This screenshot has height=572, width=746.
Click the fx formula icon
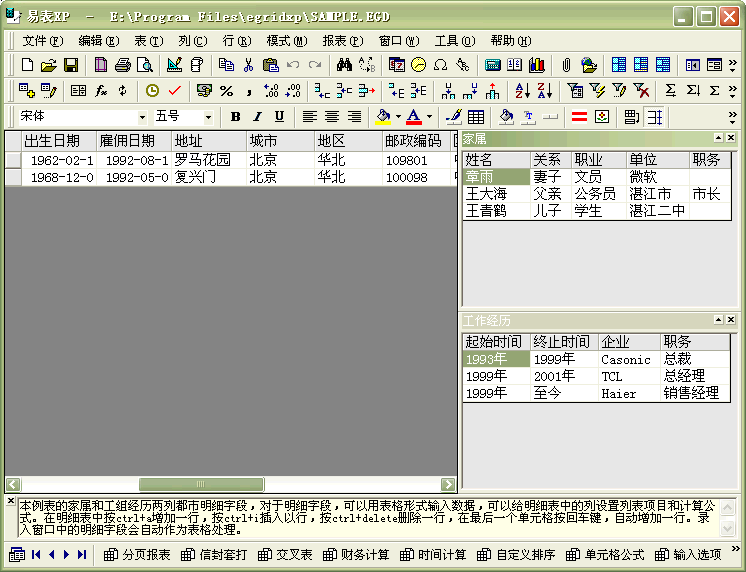(100, 90)
